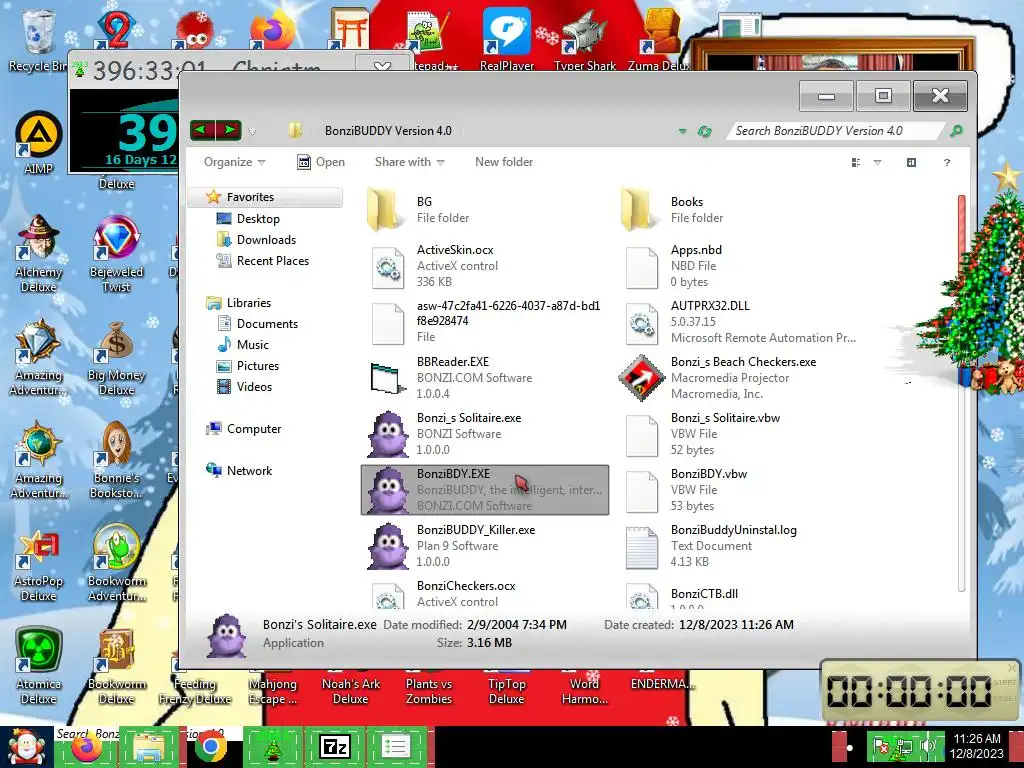Click the refresh icon in address bar
This screenshot has width=1024, height=768.
pos(704,131)
